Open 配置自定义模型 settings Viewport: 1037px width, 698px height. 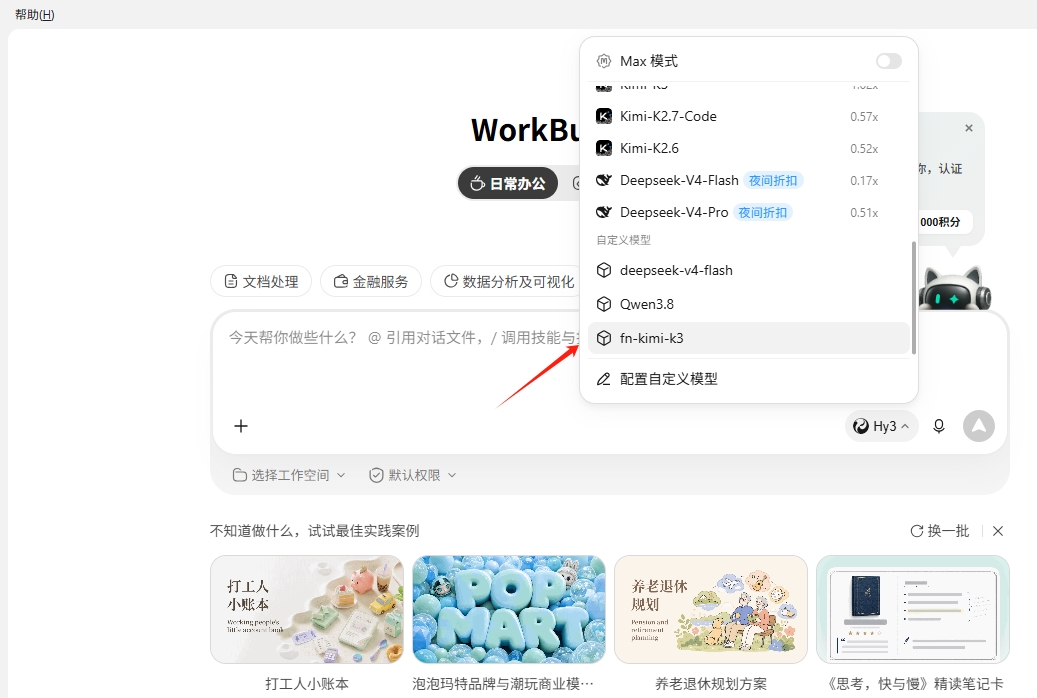pyautogui.click(x=749, y=379)
